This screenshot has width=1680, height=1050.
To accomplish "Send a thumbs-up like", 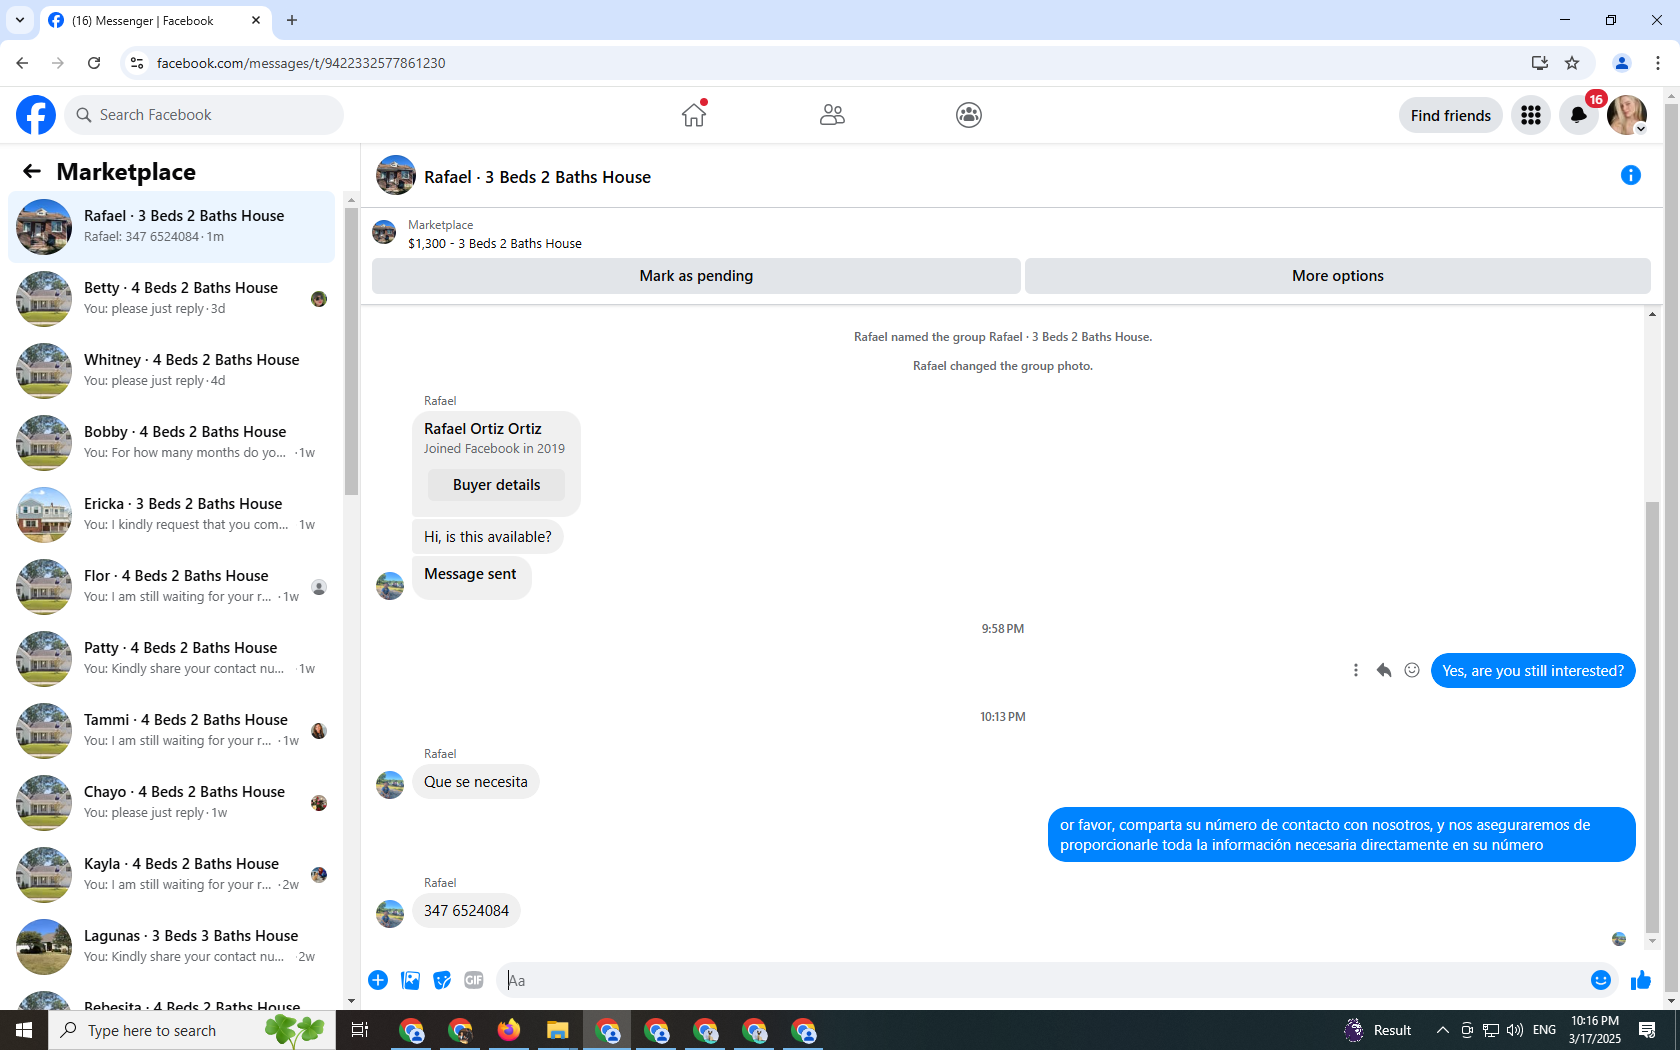I will [x=1641, y=980].
